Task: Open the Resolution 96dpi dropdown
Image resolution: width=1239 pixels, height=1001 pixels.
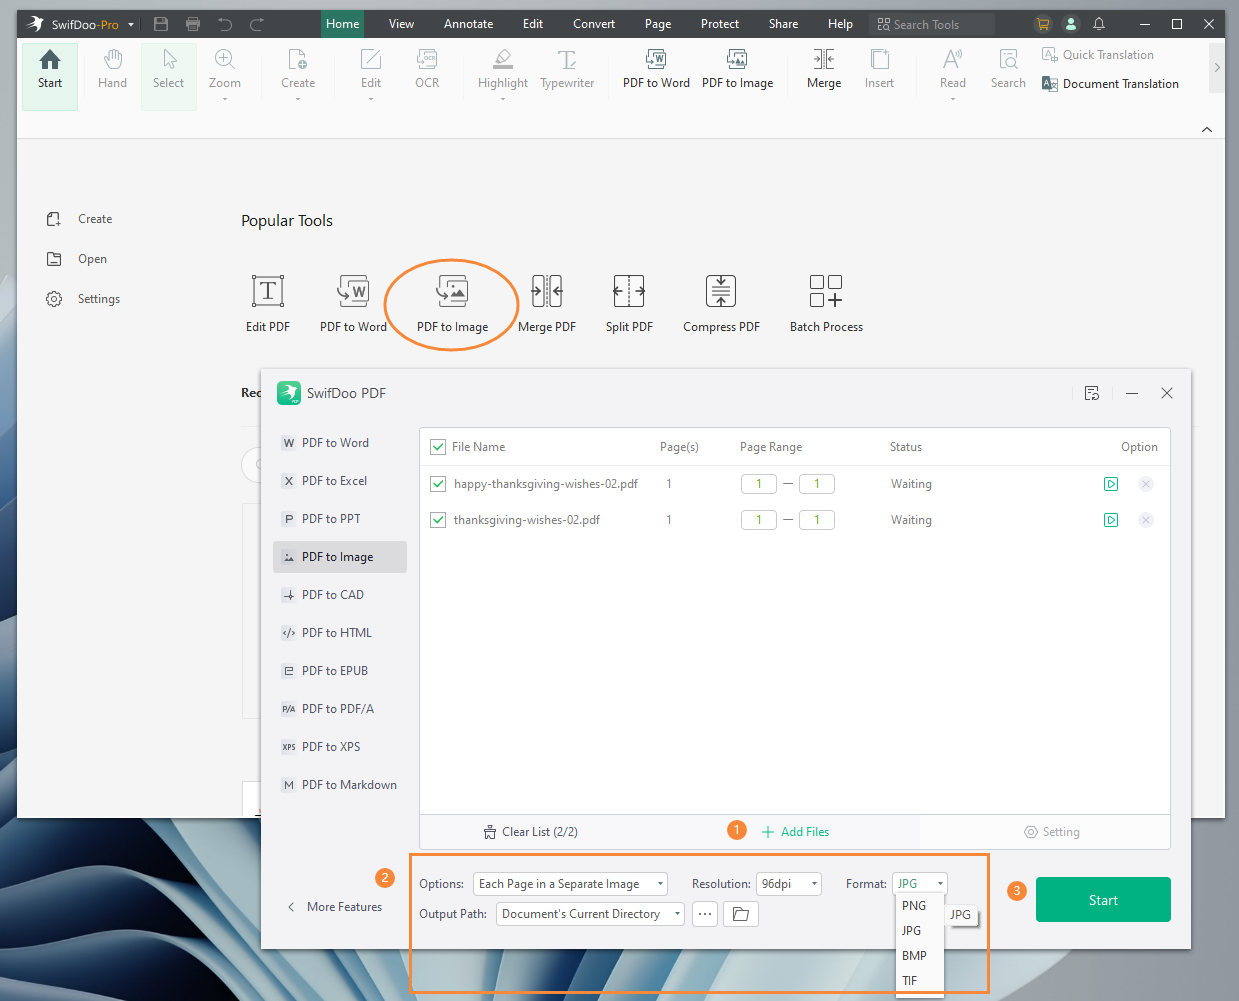Action: pos(789,884)
